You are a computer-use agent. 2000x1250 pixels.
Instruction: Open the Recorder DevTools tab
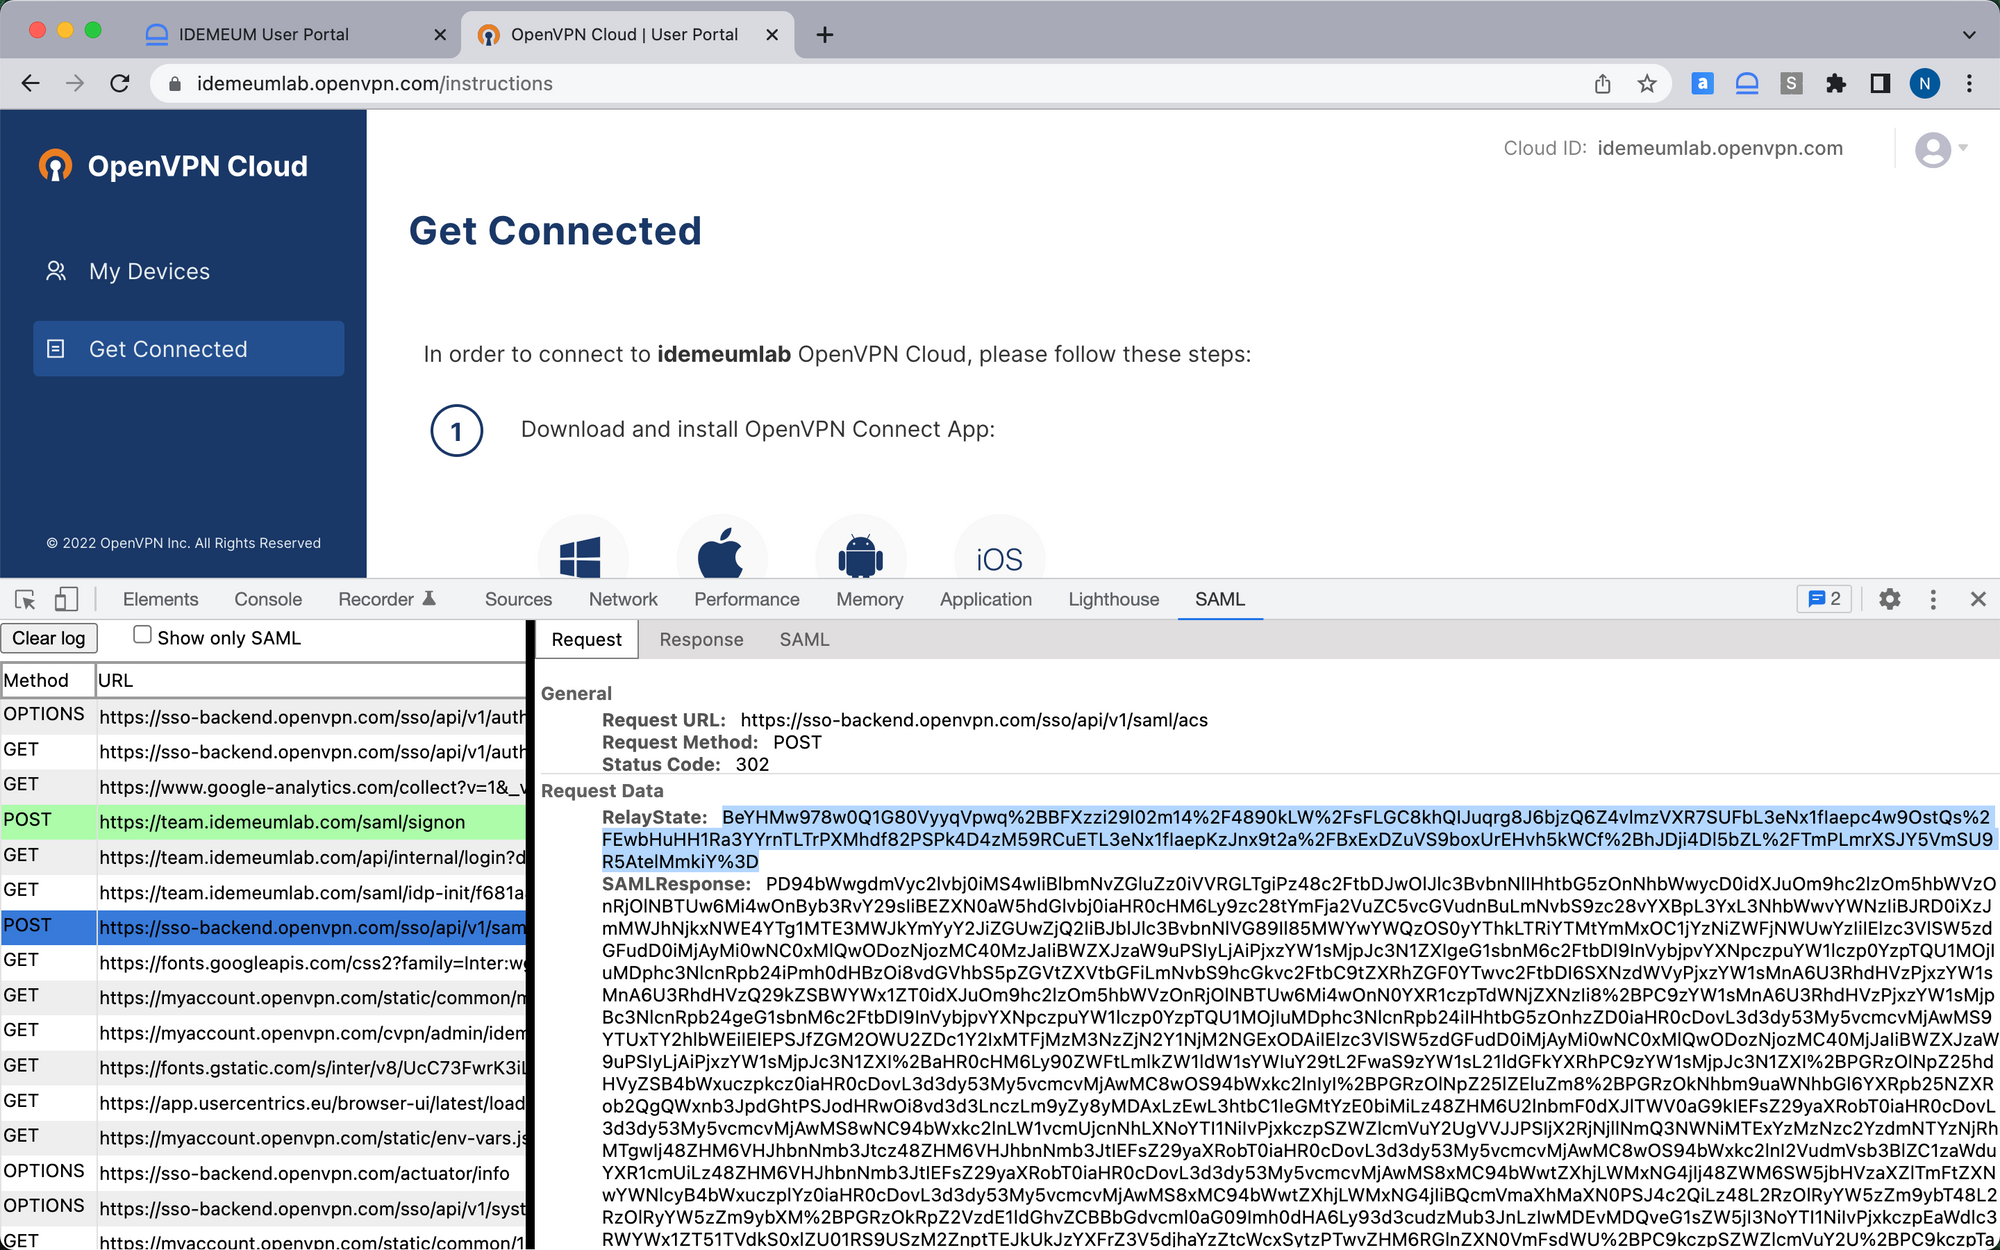(387, 599)
